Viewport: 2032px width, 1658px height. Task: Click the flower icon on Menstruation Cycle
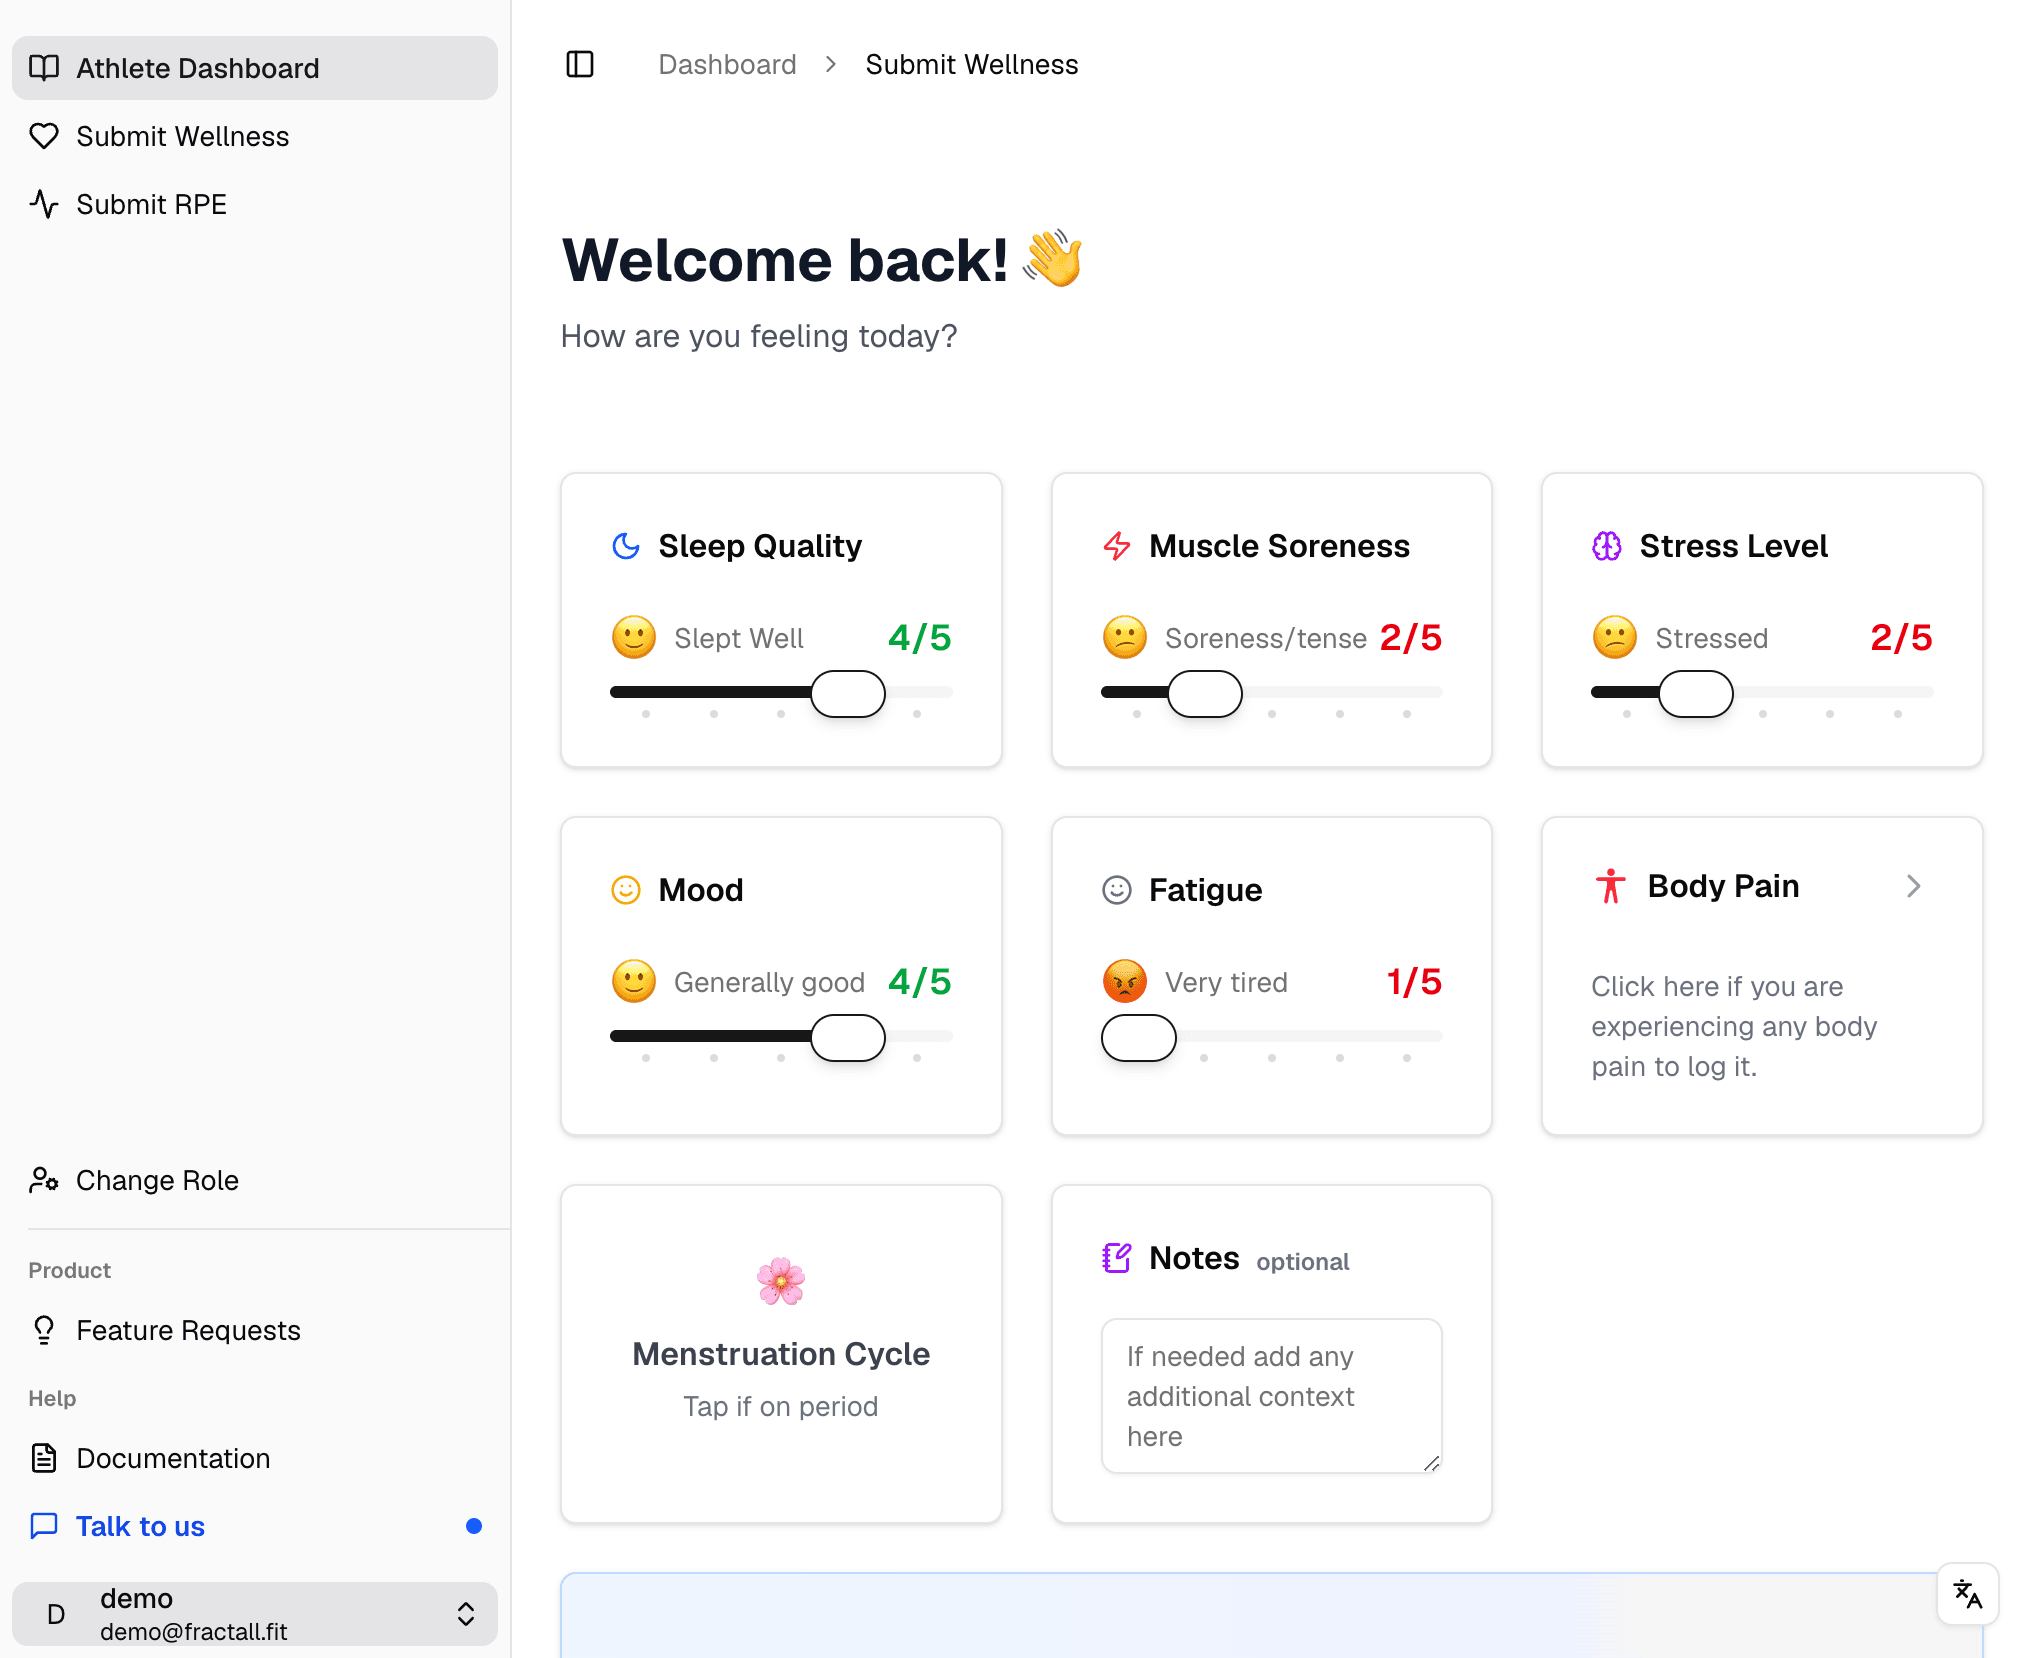pos(781,1282)
